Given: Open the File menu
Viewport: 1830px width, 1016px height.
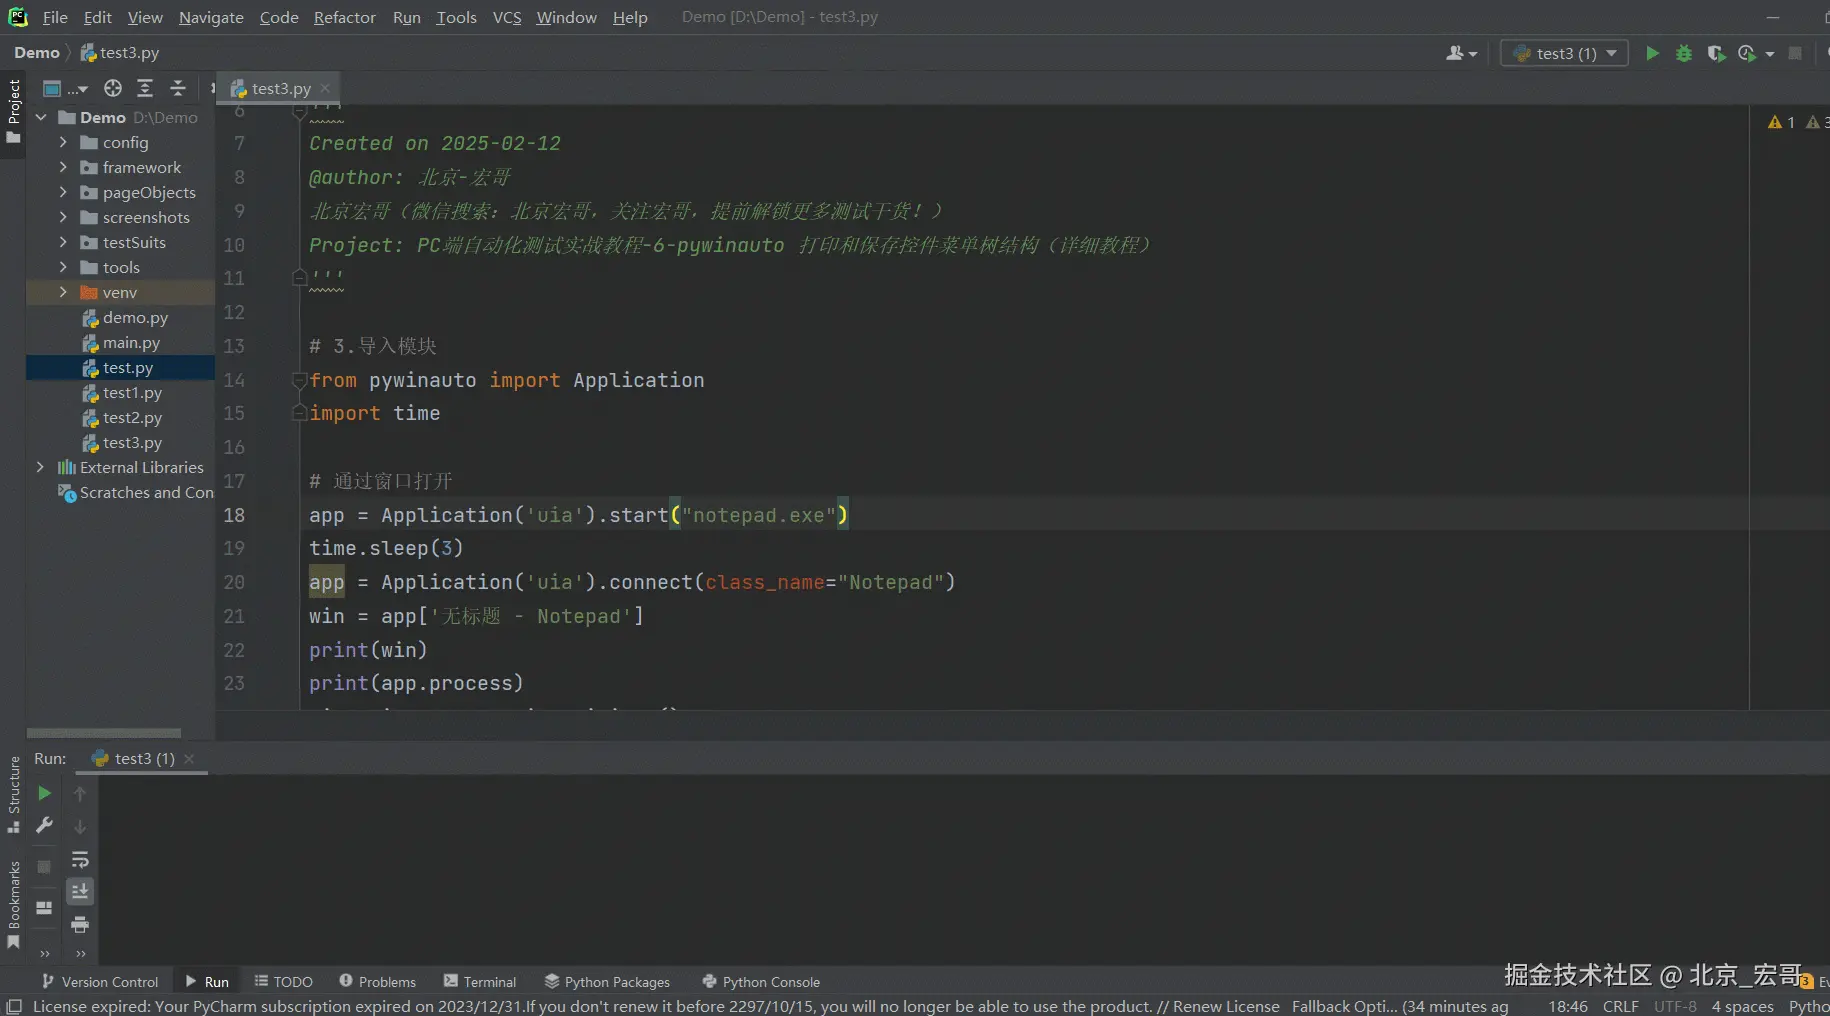Looking at the screenshot, I should coord(56,17).
